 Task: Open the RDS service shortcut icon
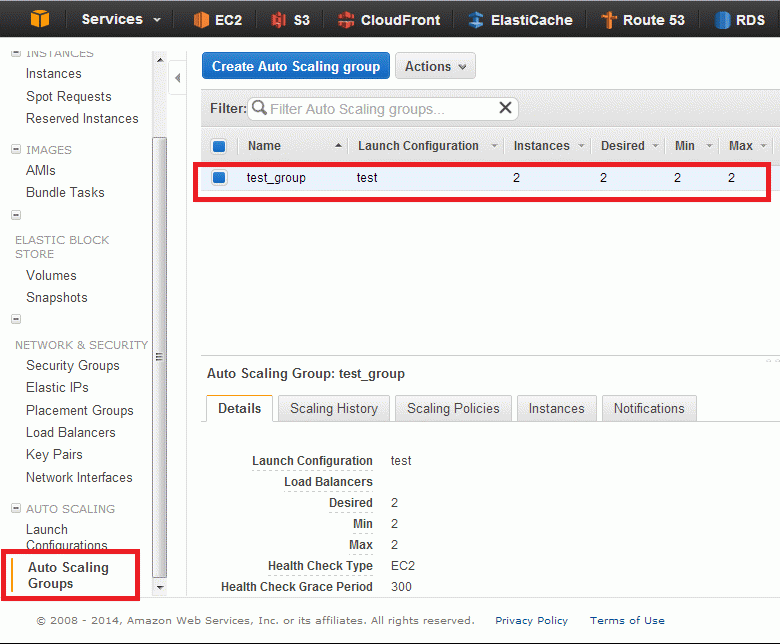tap(722, 20)
